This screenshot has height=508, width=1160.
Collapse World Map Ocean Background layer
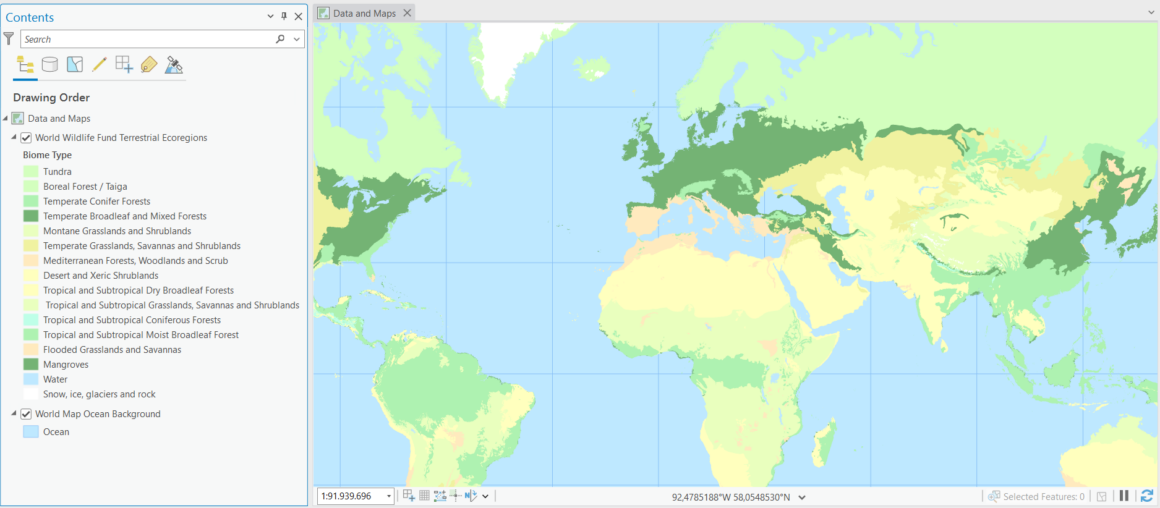click(14, 414)
